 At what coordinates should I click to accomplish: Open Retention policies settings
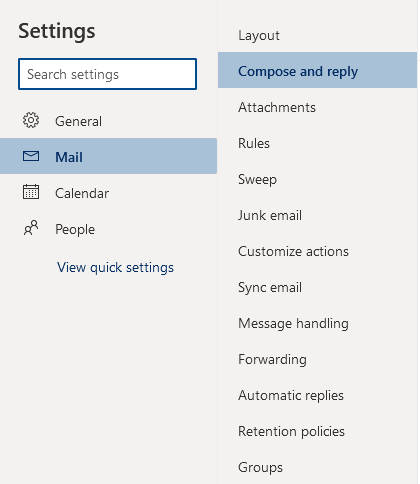pyautogui.click(x=317, y=431)
